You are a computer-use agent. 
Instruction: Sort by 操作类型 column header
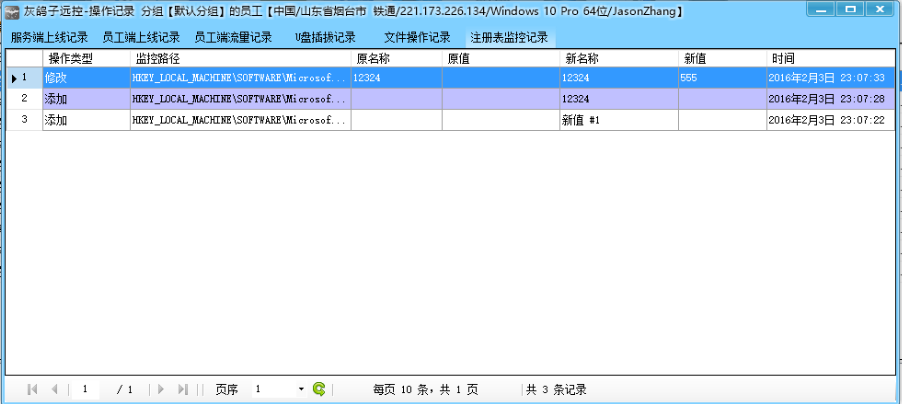71,59
